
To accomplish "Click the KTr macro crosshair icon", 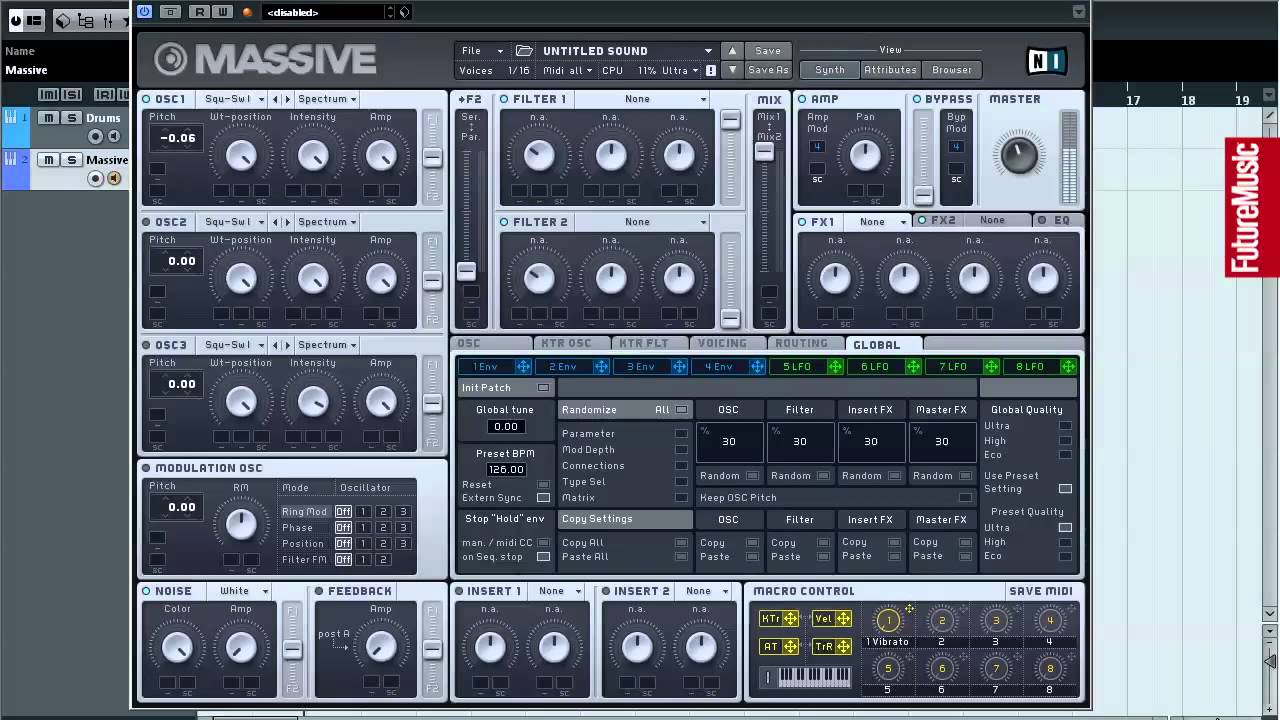I will pos(790,619).
